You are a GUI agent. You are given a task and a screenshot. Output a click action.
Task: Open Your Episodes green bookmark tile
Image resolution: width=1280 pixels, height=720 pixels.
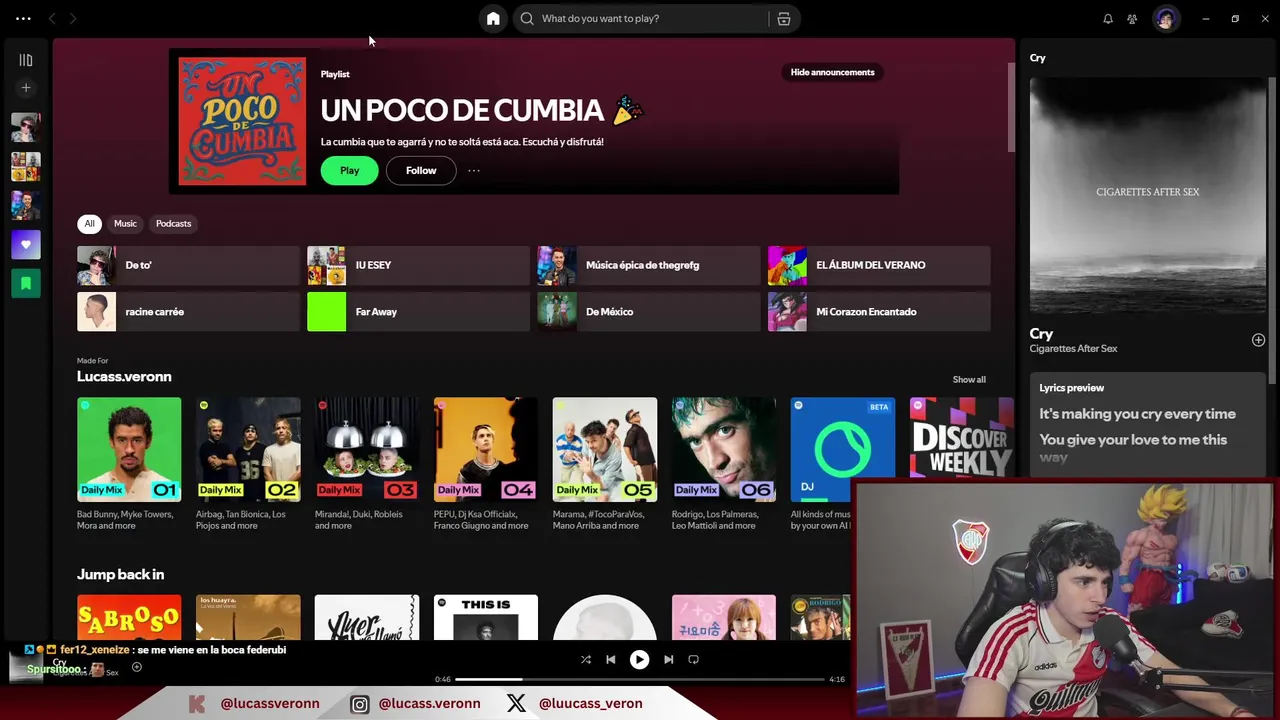click(26, 284)
